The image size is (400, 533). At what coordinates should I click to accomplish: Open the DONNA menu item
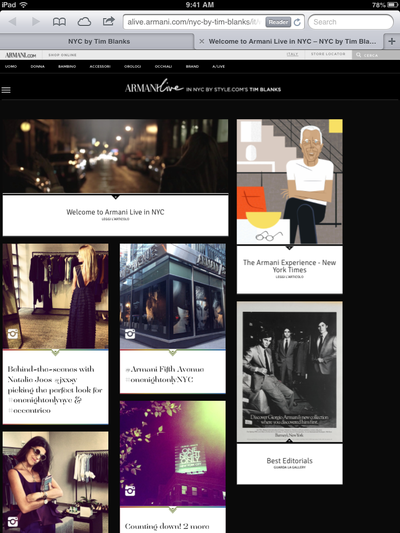38,67
